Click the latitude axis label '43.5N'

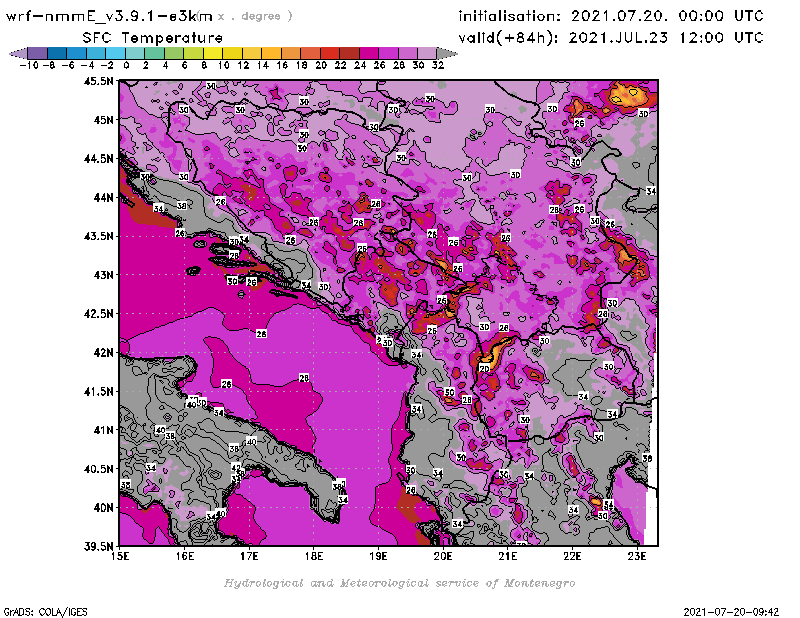[x=98, y=236]
